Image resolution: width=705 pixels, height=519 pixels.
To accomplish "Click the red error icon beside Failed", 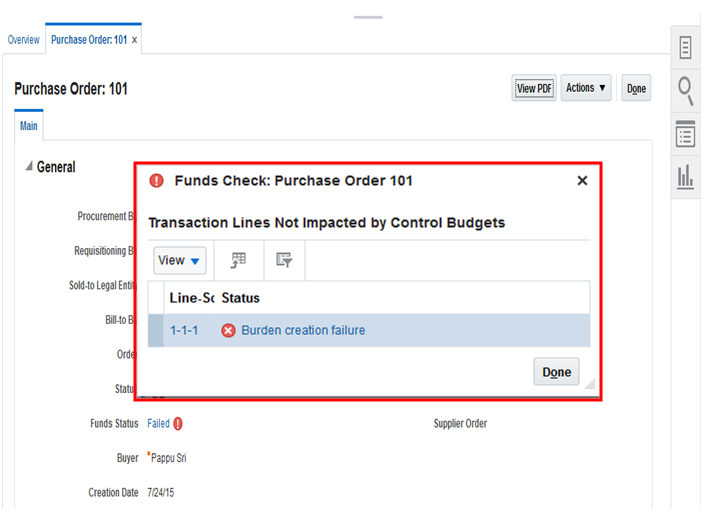I will point(178,424).
